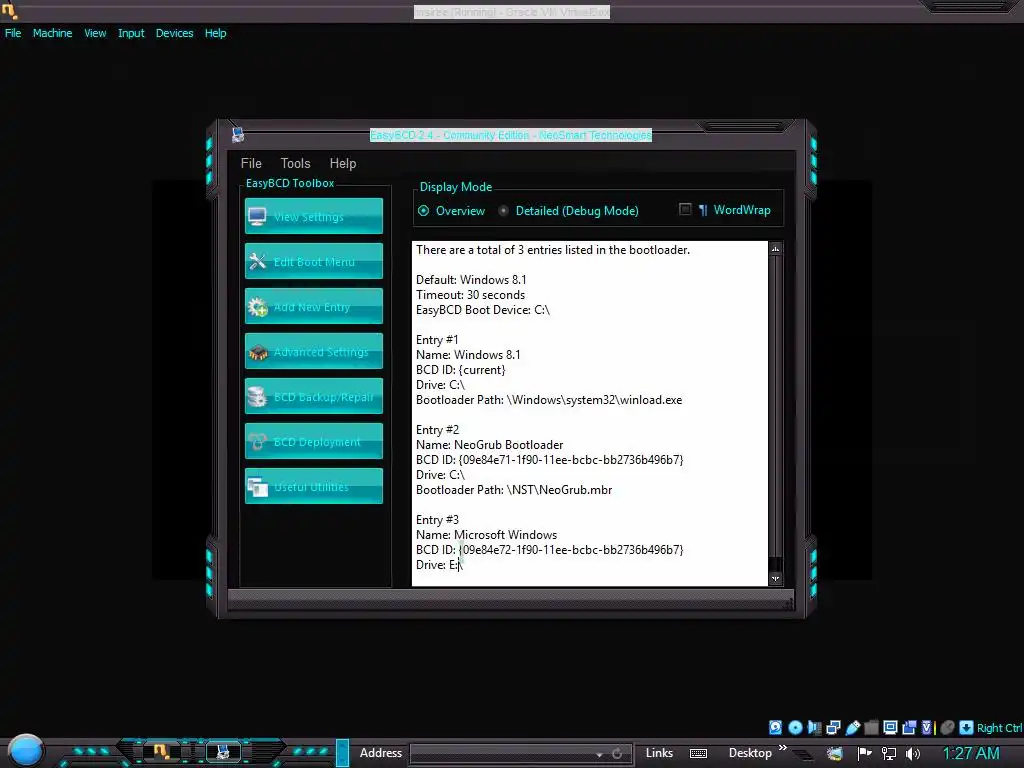The image size is (1024, 768).
Task: Click inside the taskbar Address input field
Action: click(x=502, y=754)
